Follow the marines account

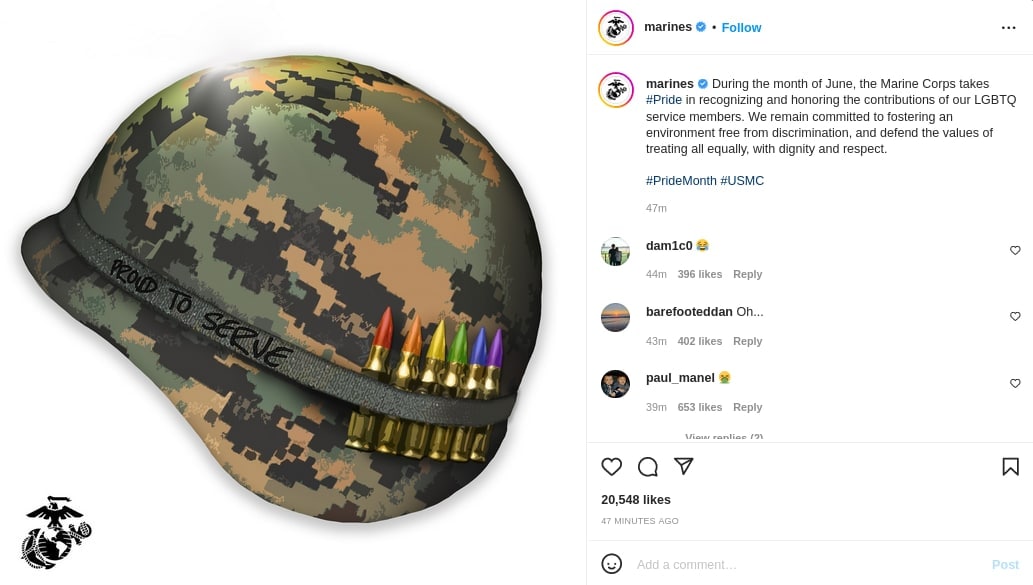[741, 28]
